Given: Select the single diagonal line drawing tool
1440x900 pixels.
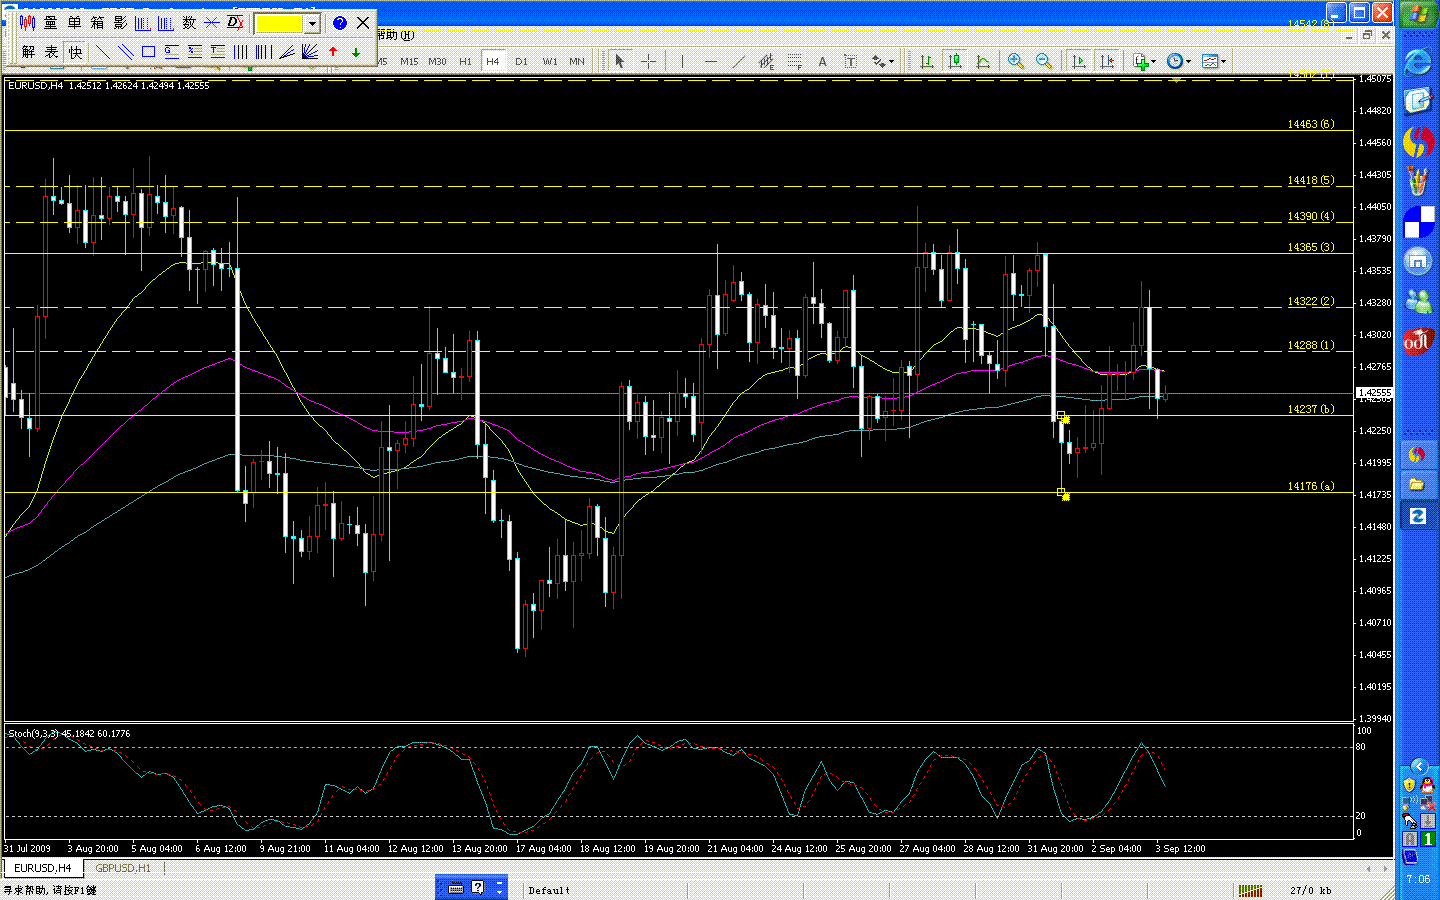Looking at the screenshot, I should click(x=102, y=52).
